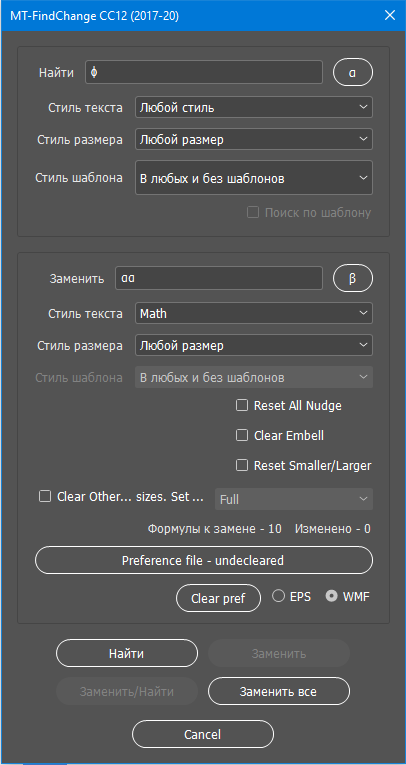Toggle the Clear Embell checkbox
Screen dimensions: 406x765
pos(242,435)
